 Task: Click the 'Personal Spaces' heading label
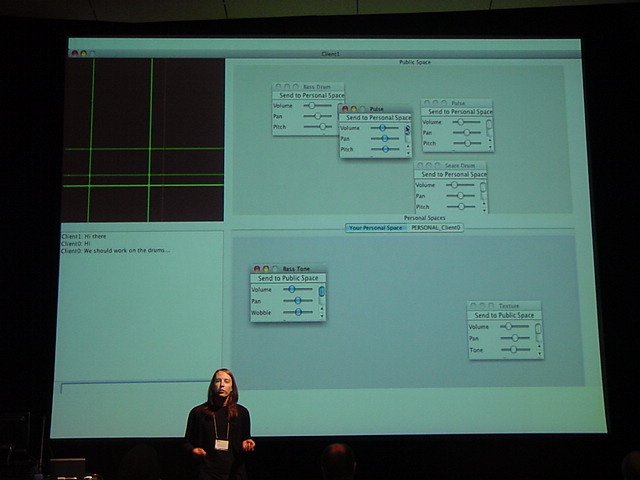424,218
